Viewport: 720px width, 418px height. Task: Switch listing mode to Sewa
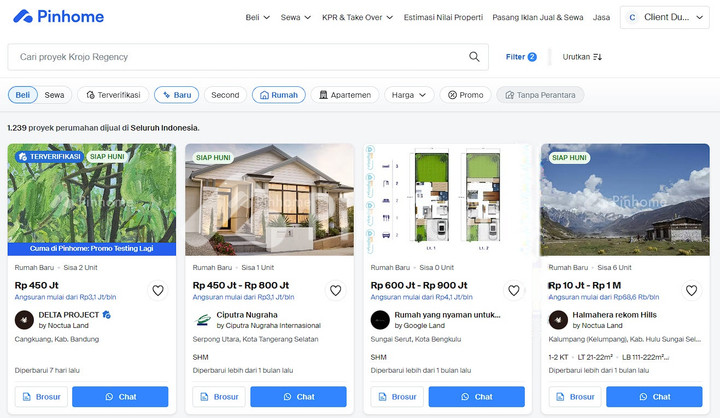(54, 95)
